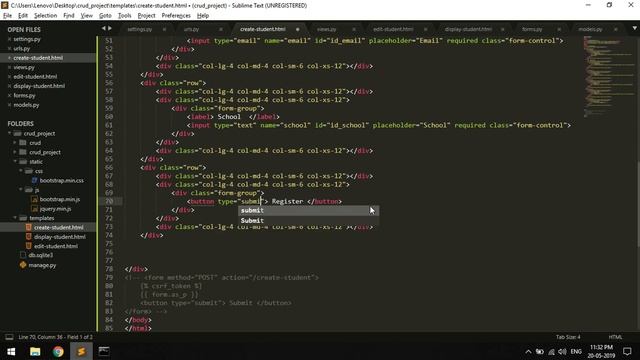Switch to the settings.py tab
Image resolution: width=640 pixels, height=360 pixels.
[x=140, y=29]
